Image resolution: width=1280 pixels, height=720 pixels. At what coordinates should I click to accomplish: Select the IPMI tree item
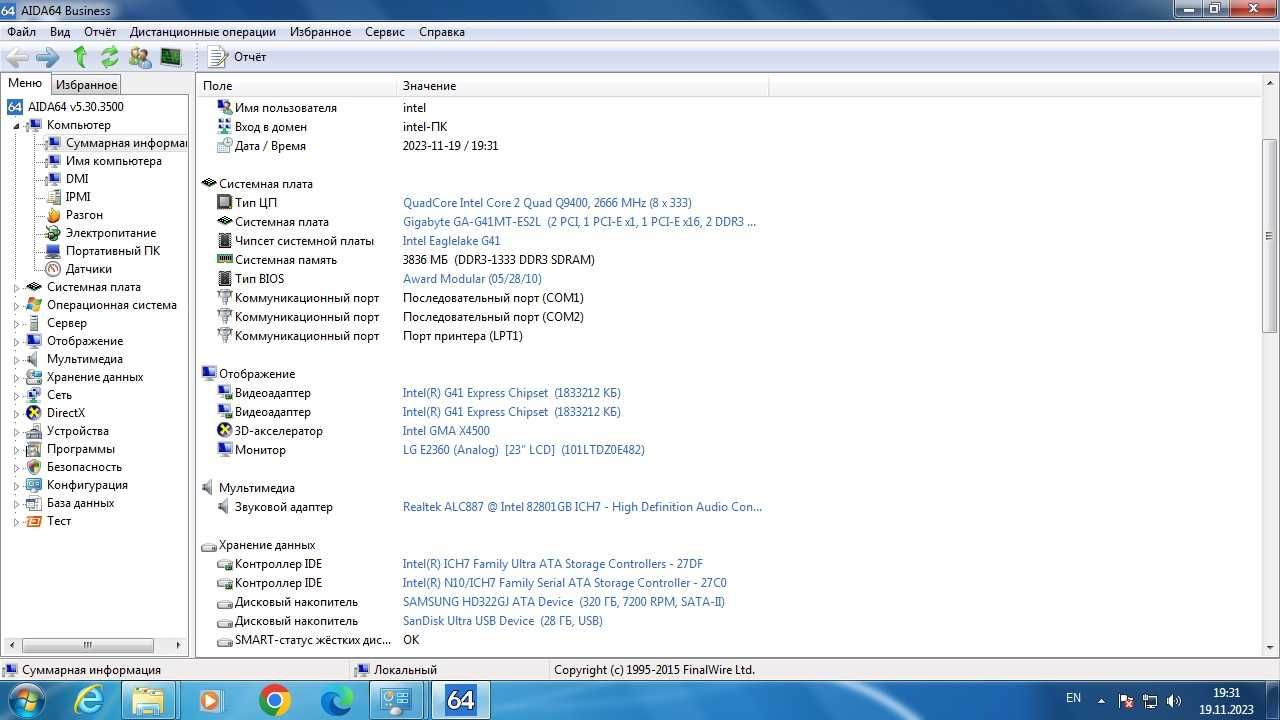pyautogui.click(x=78, y=197)
